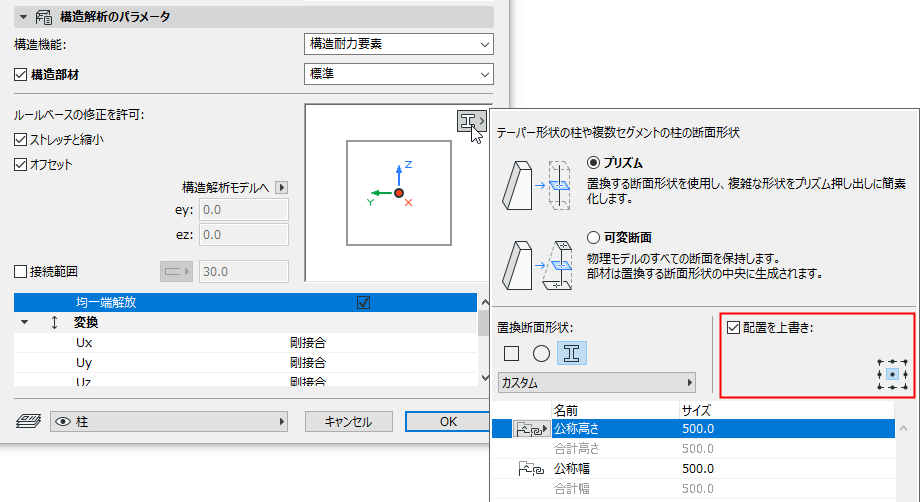This screenshot has height=502, width=920.
Task: Click the anchor point placement grid
Action: pyautogui.click(x=892, y=374)
